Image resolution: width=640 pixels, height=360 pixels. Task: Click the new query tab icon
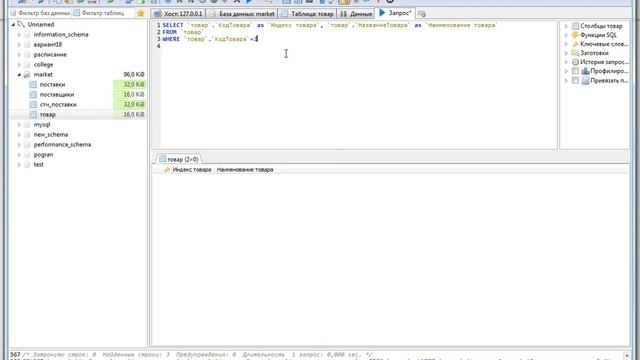point(422,14)
